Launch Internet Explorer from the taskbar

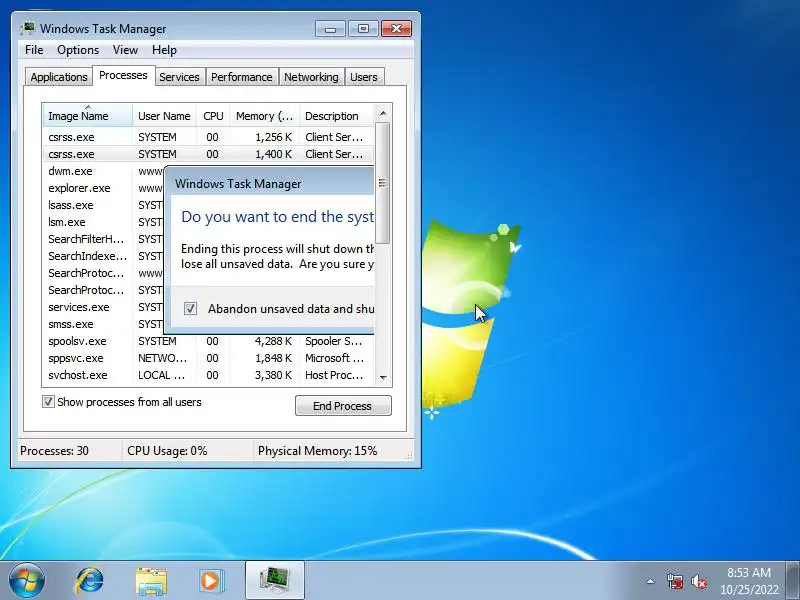(x=89, y=581)
